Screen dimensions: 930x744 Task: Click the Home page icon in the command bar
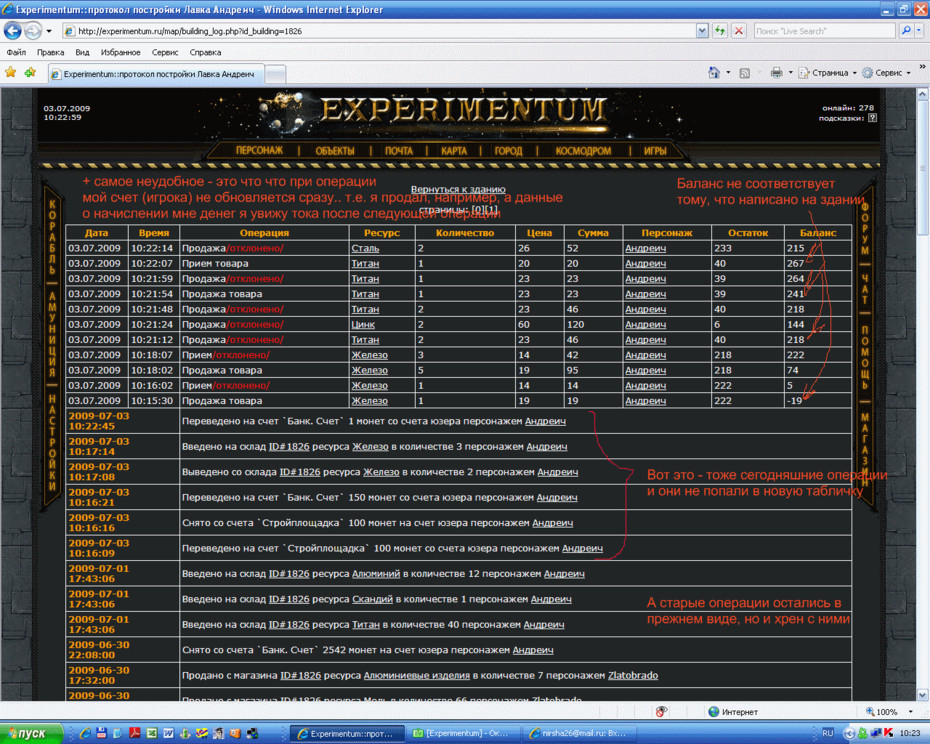714,73
